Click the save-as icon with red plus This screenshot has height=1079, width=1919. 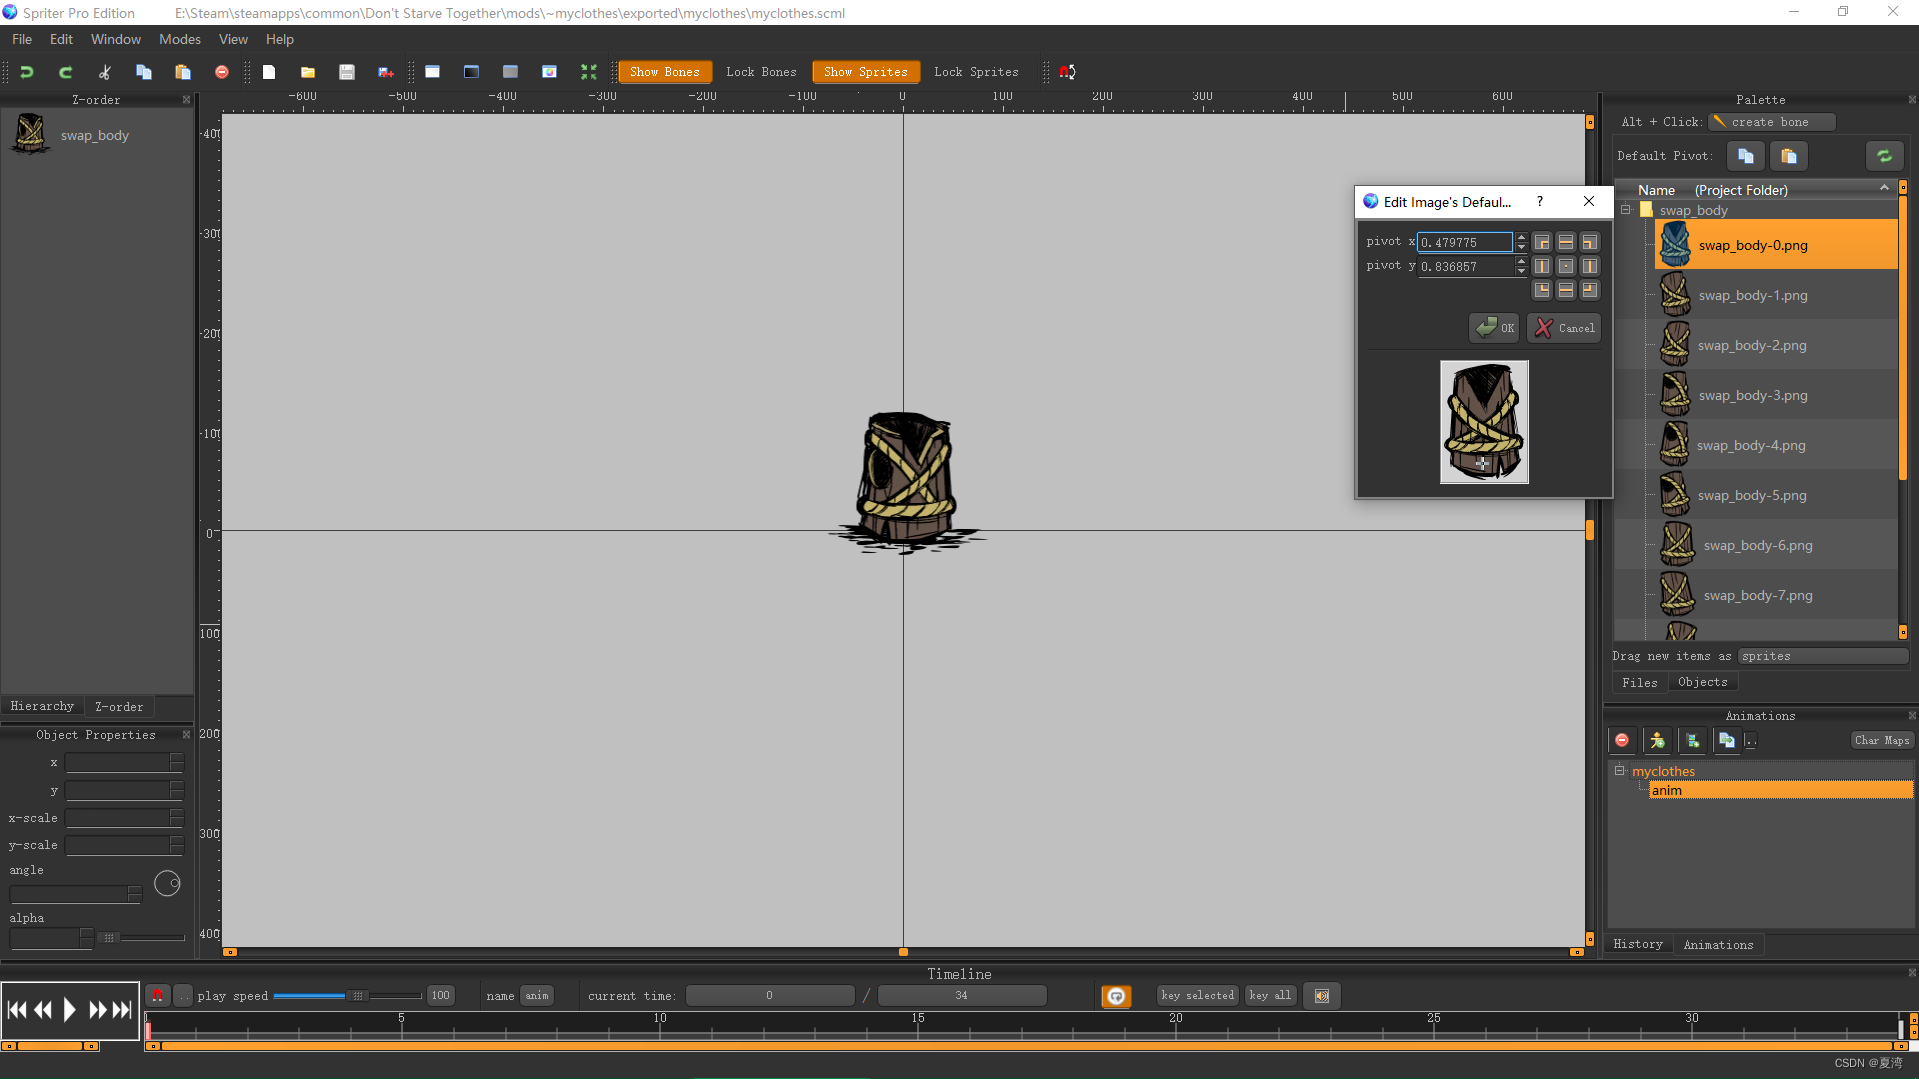click(386, 72)
